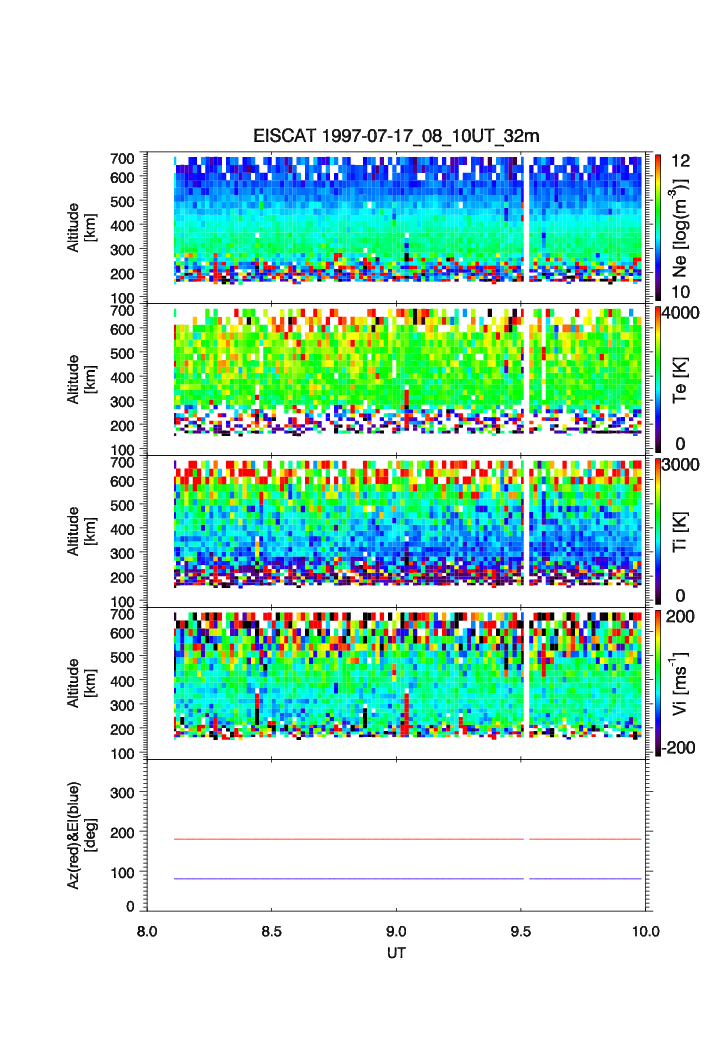Image resolution: width=708 pixels, height=1063 pixels.
Task: Click the 8.5 tick on UT axis
Action: tap(271, 931)
